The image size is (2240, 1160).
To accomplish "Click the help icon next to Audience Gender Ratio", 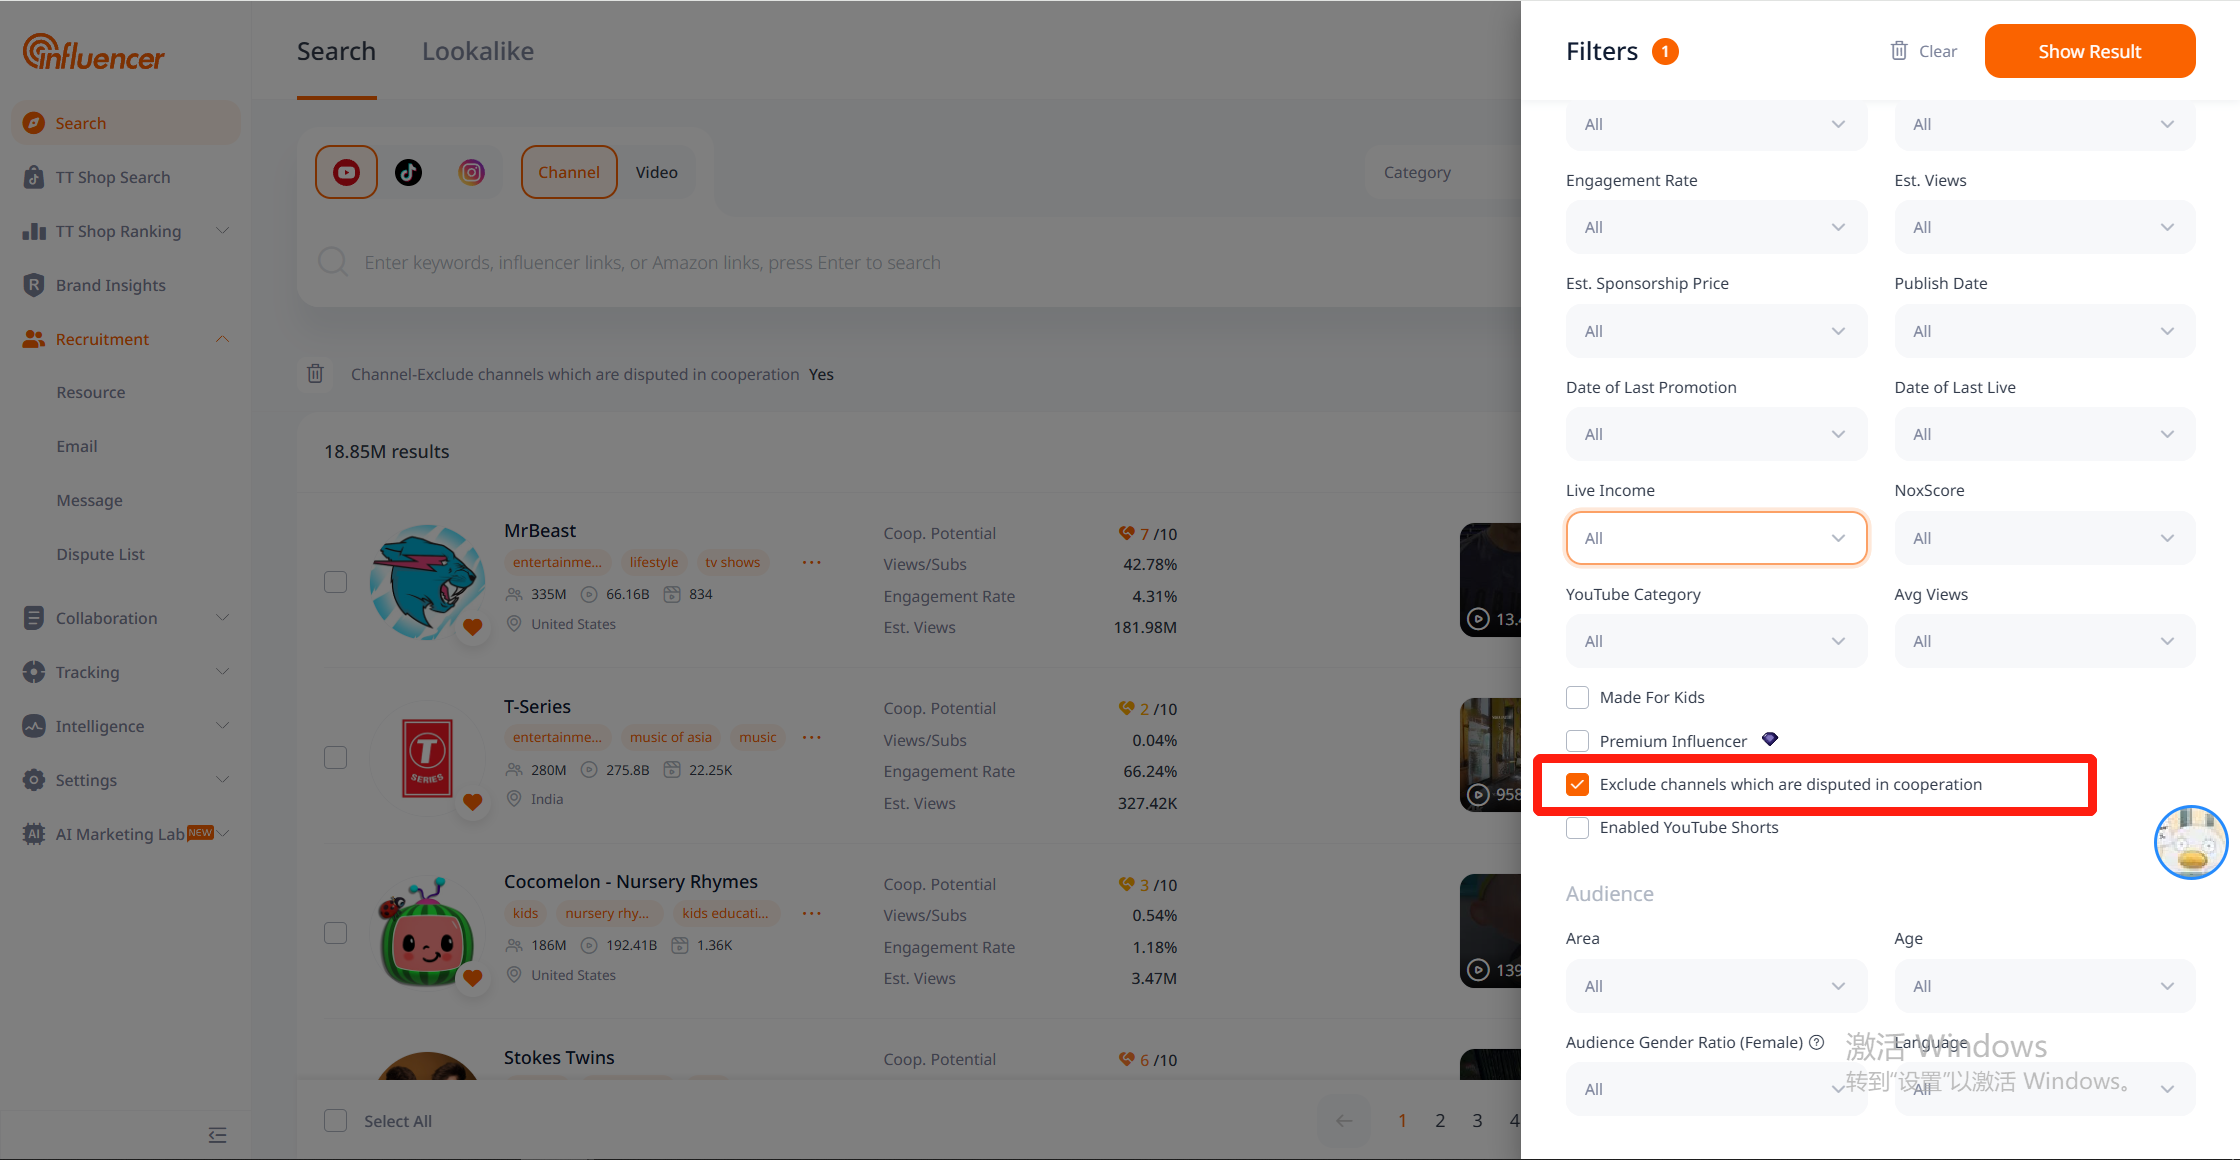I will pos(1817,1042).
